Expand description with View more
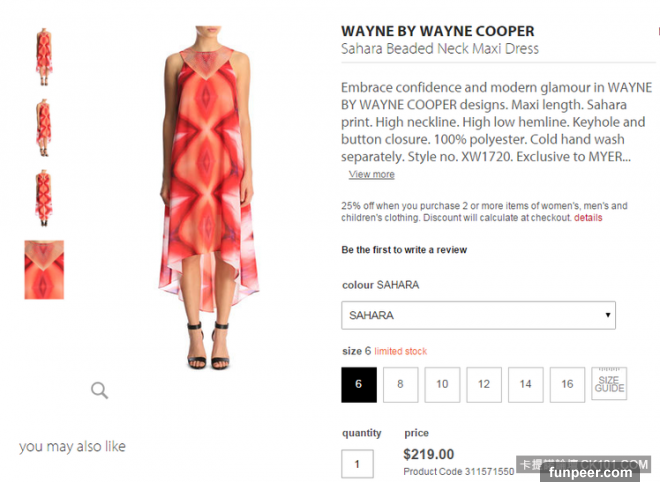Viewport: 660px width, 482px height. tap(371, 175)
